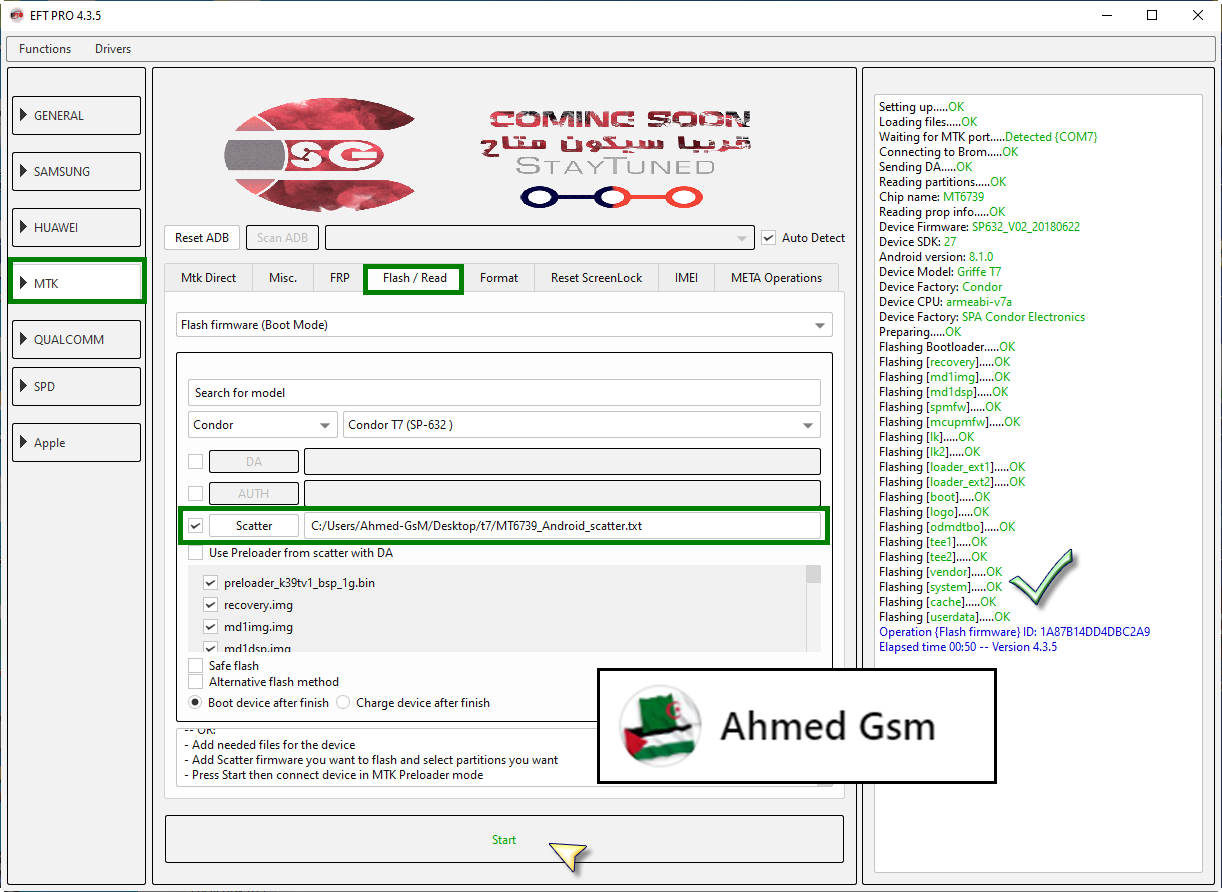Click the log line "Device SDK: 27"
Viewport: 1222px width, 892px height.
(917, 242)
